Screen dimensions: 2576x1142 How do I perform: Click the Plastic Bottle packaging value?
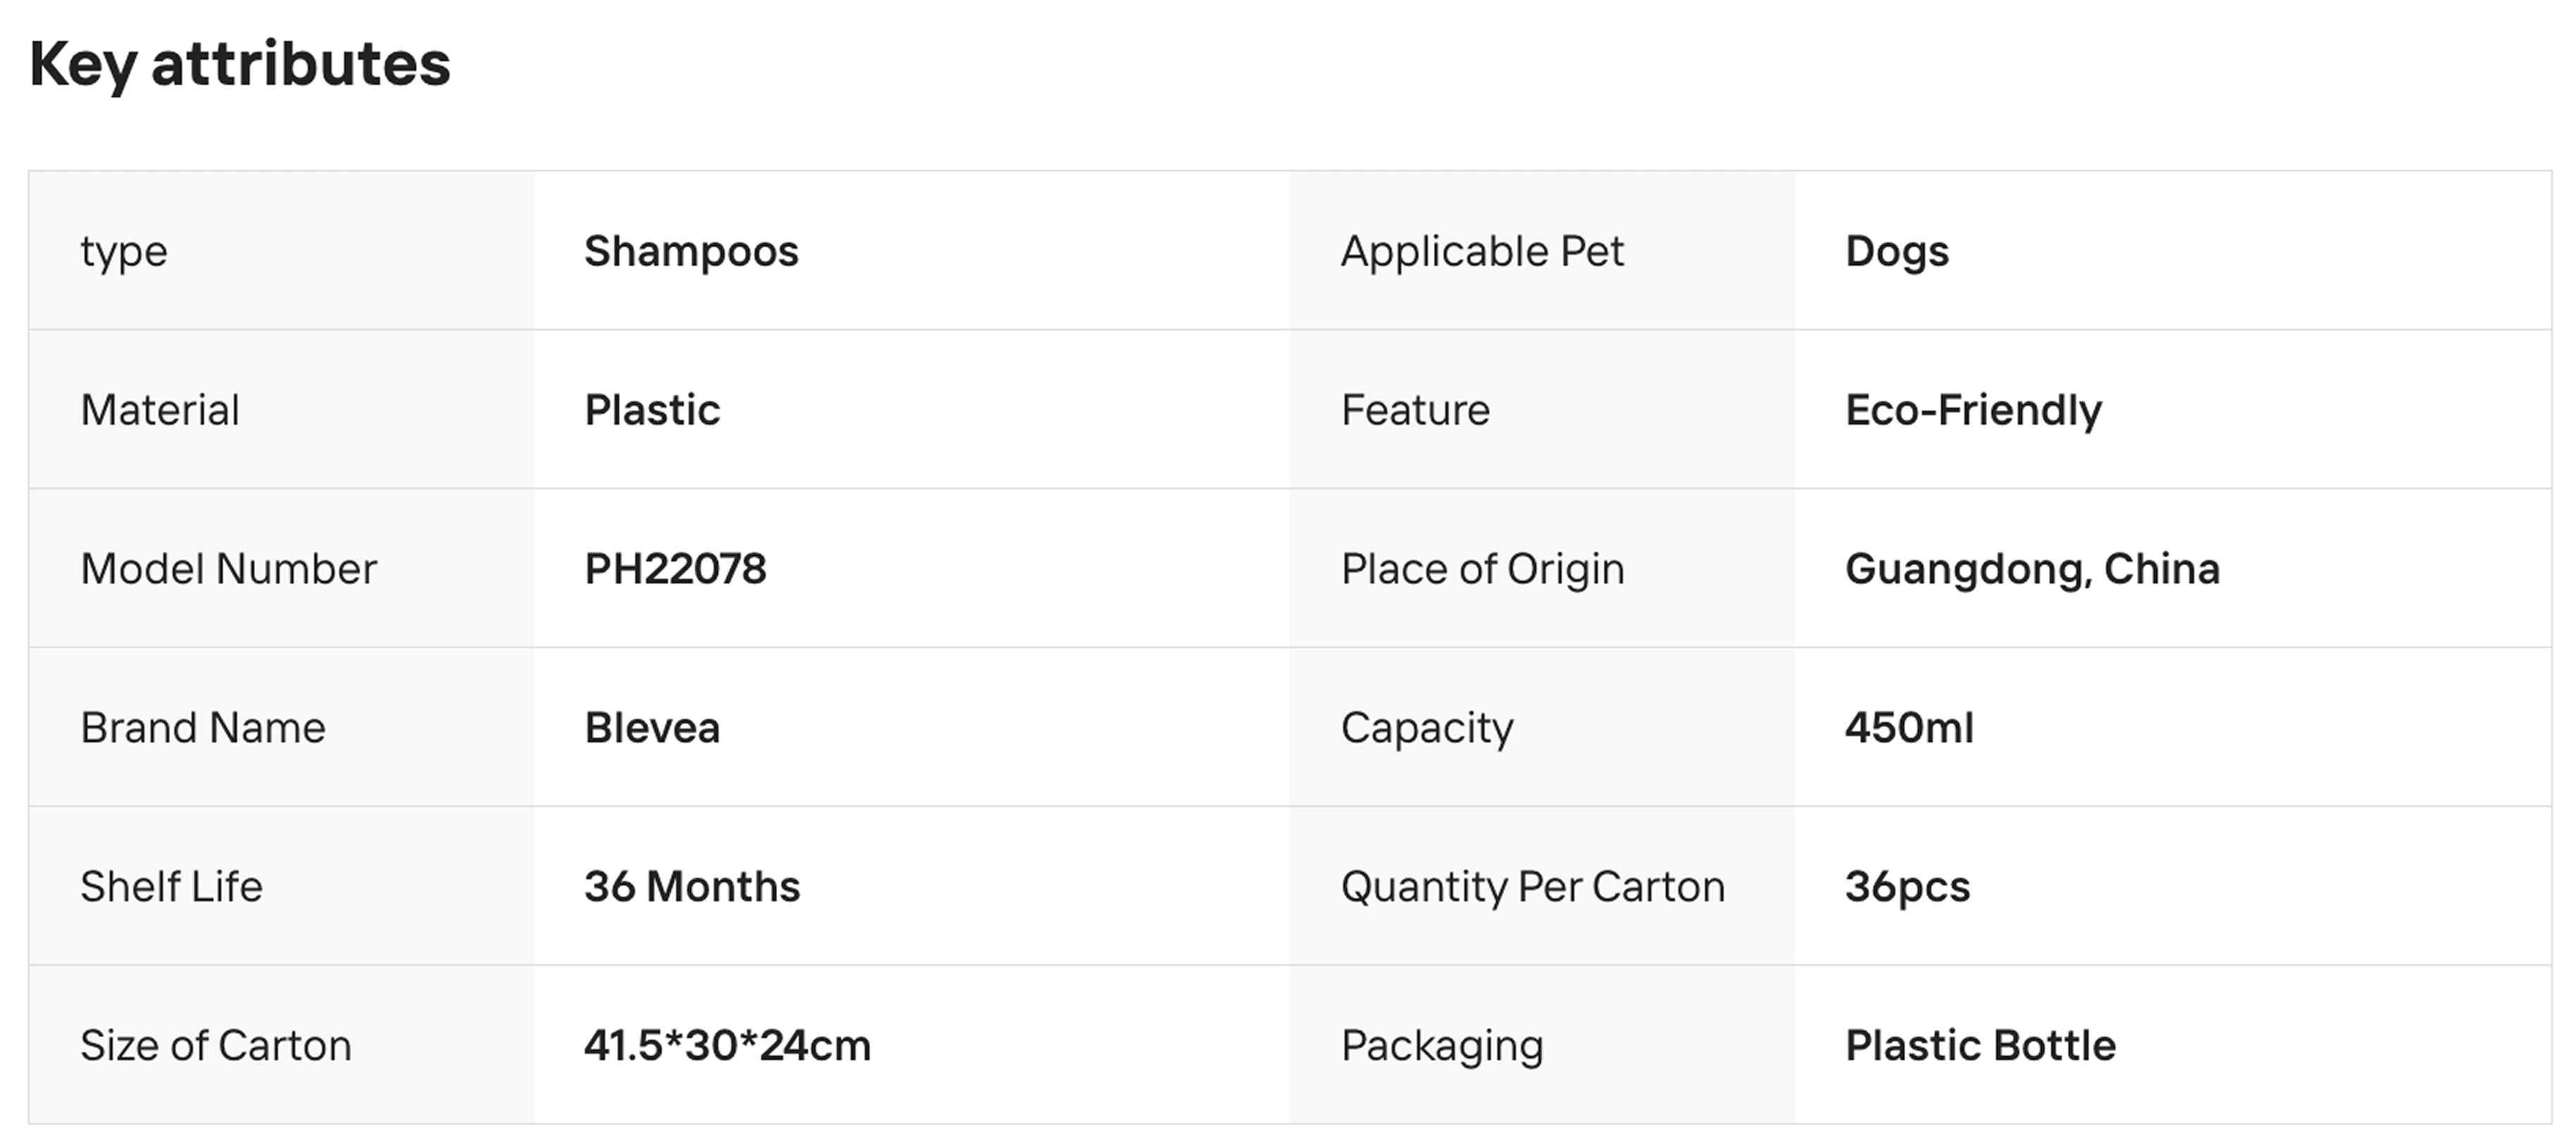pos(1980,1046)
